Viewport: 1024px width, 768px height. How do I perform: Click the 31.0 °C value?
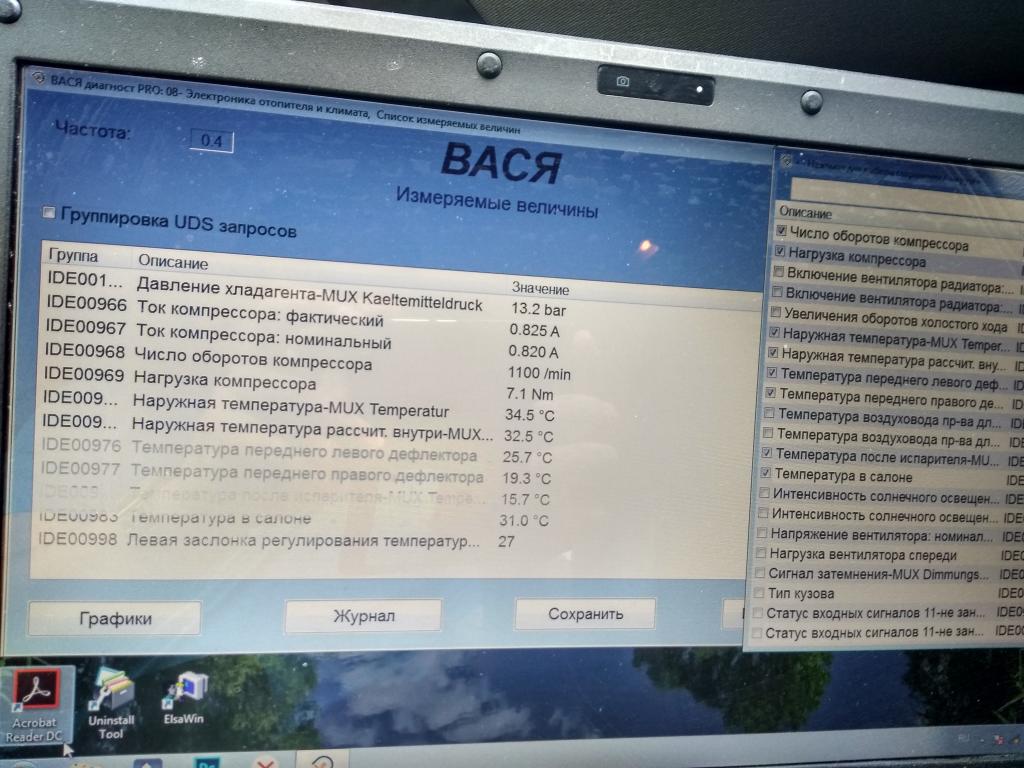pyautogui.click(x=524, y=520)
